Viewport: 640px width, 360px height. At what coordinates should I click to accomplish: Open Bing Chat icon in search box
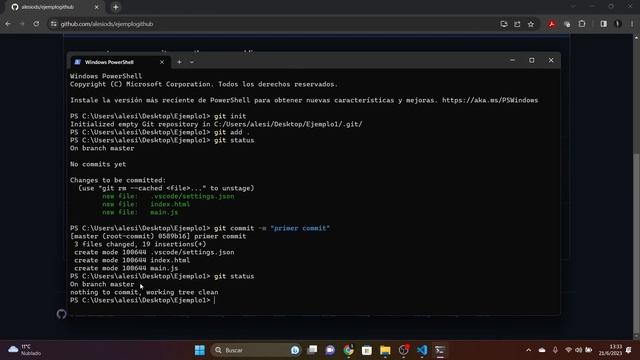pos(295,350)
